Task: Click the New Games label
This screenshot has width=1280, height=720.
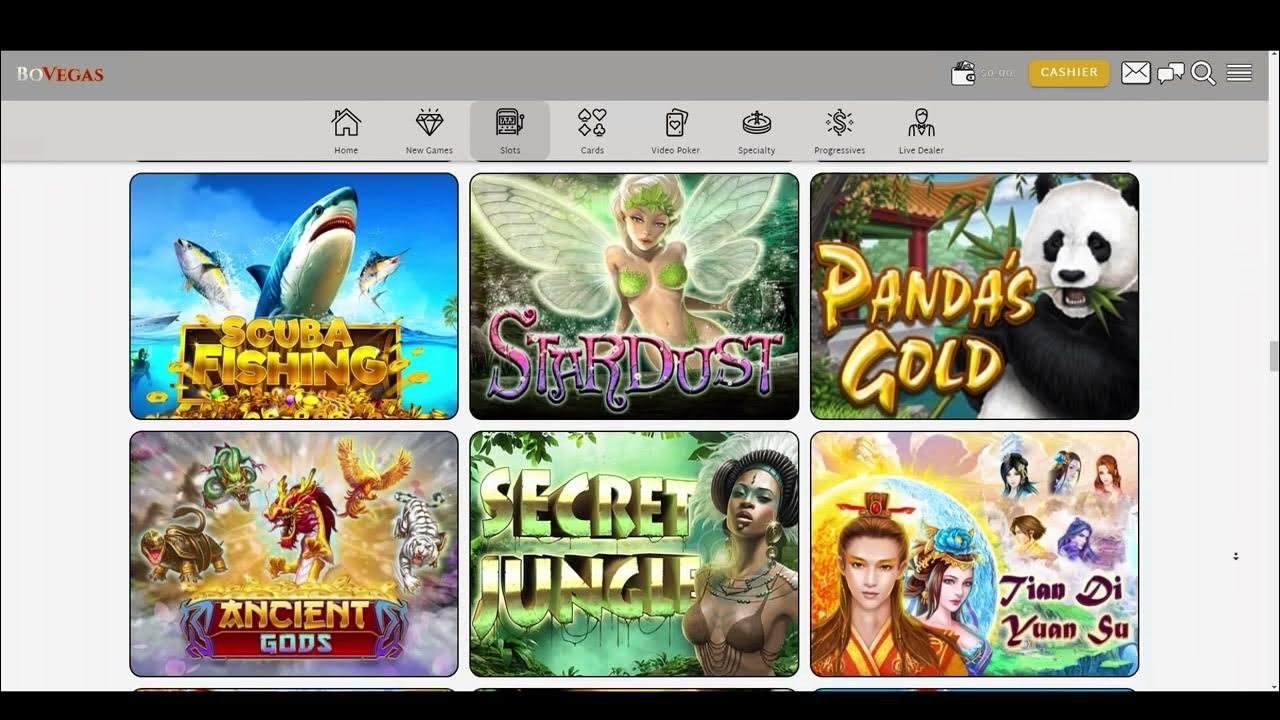Action: [429, 151]
